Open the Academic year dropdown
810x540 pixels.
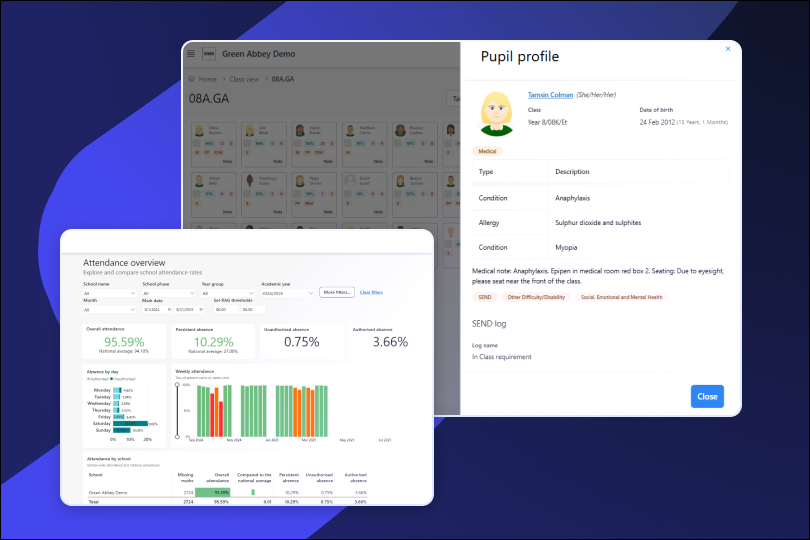(x=287, y=293)
